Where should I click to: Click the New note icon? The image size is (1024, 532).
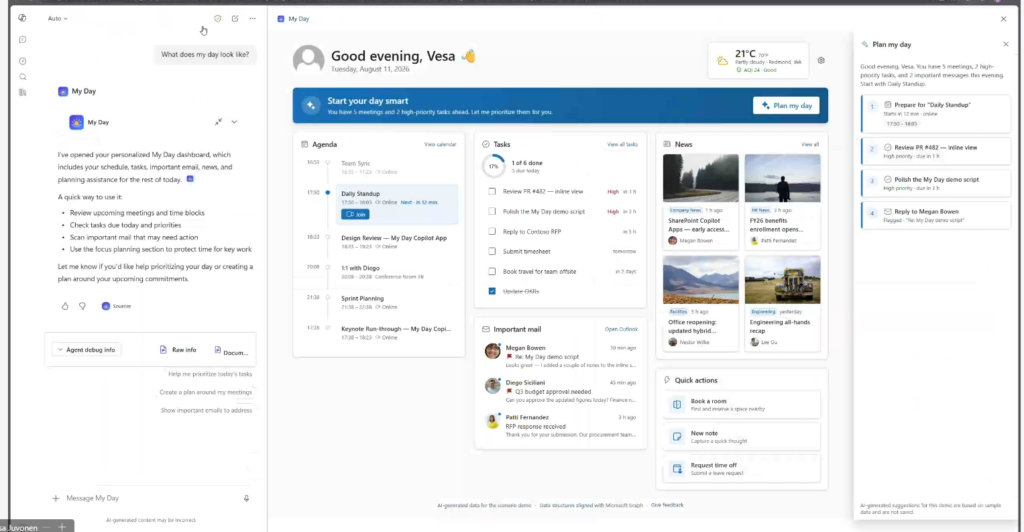pos(677,437)
